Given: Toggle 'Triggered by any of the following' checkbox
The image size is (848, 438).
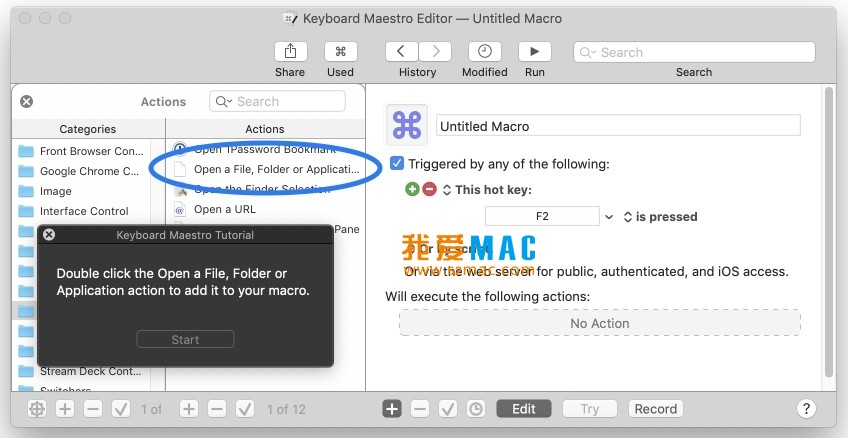Looking at the screenshot, I should (396, 163).
